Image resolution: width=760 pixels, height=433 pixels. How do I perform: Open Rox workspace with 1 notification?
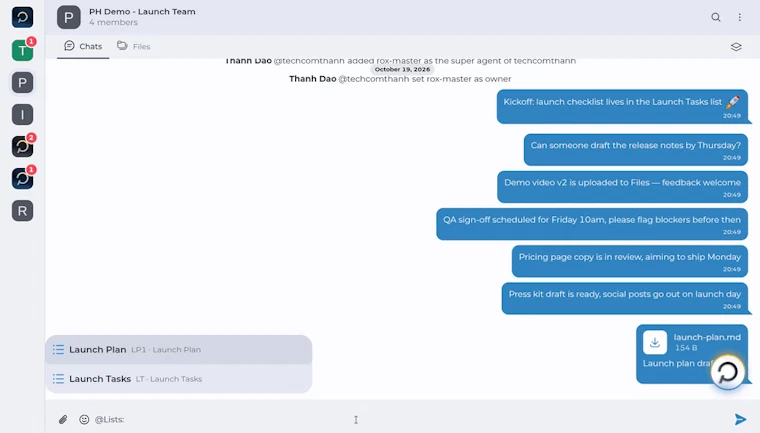point(22,178)
